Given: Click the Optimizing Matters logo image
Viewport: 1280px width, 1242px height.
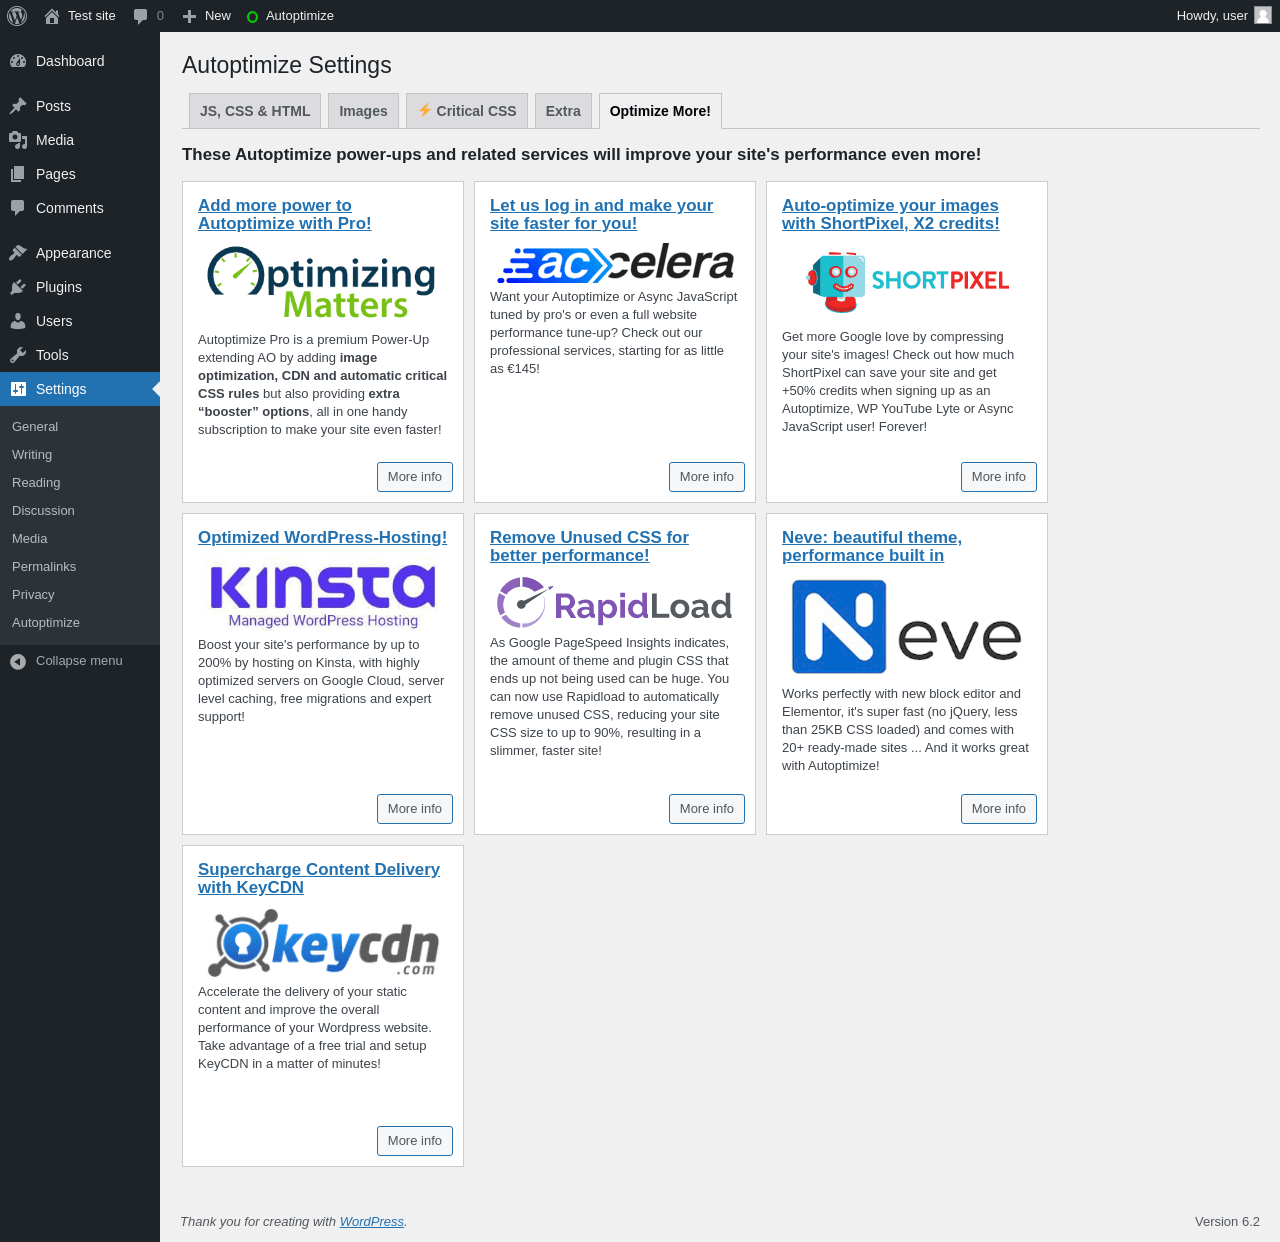Looking at the screenshot, I should click(x=322, y=282).
